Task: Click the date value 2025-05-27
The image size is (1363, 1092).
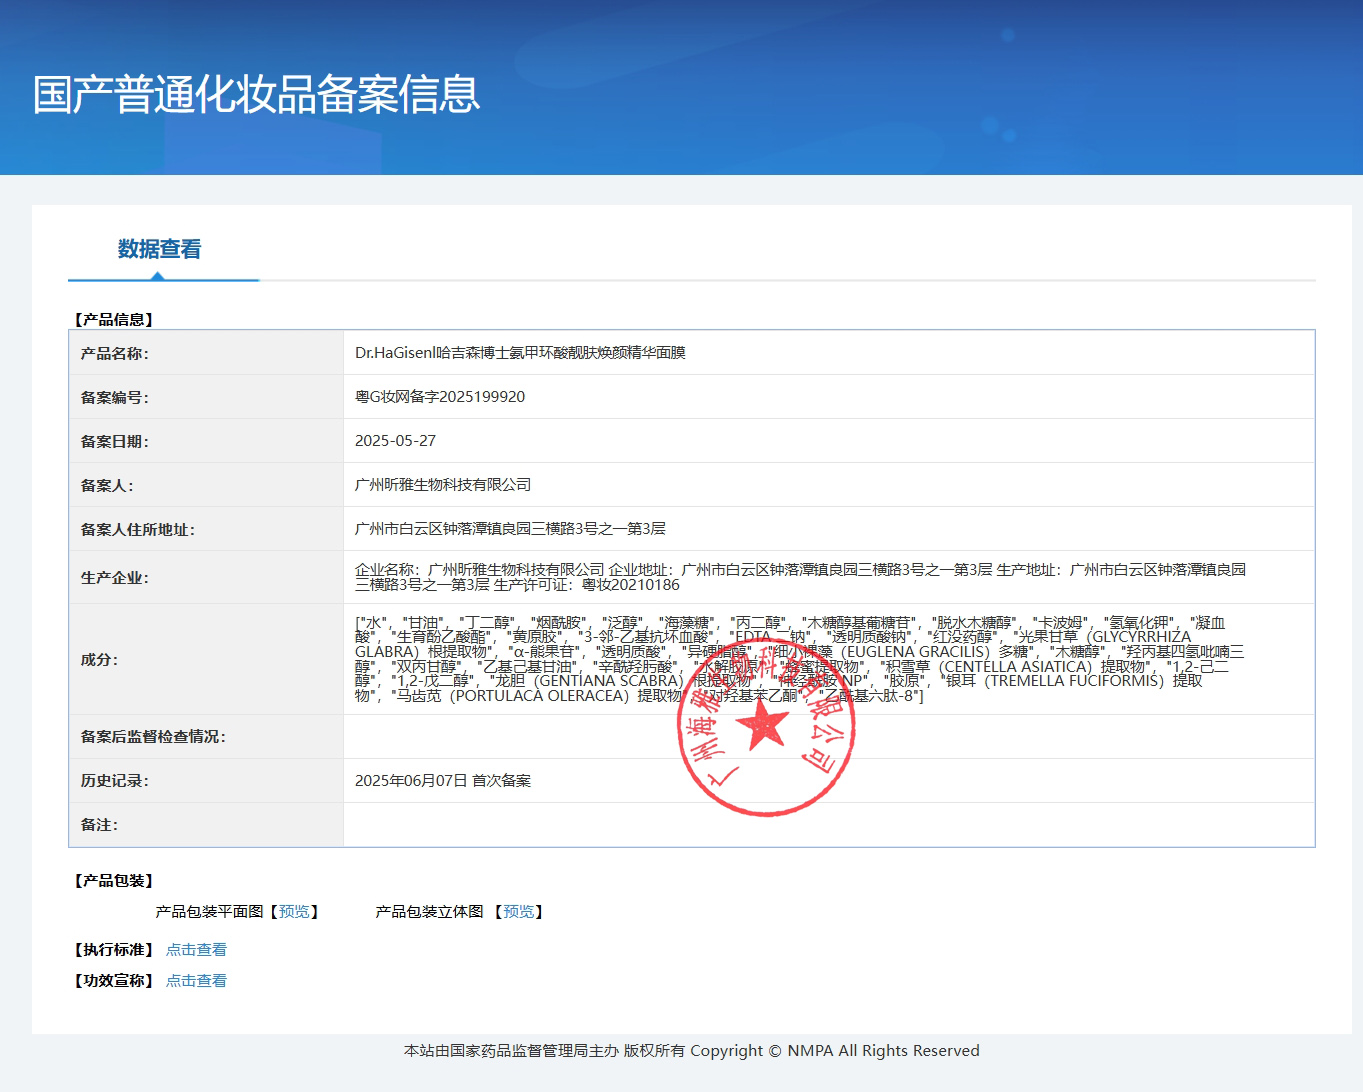Action: pos(395,441)
